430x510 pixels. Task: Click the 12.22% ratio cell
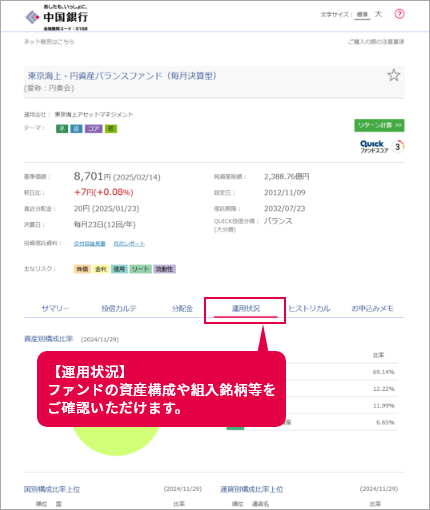(x=384, y=389)
